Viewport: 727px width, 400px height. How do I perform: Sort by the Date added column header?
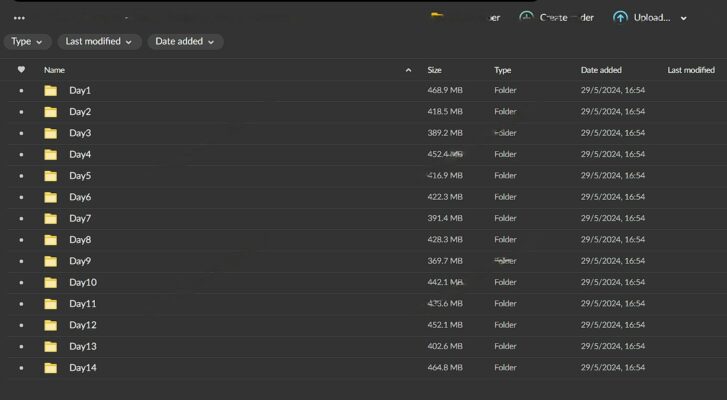[x=601, y=70]
